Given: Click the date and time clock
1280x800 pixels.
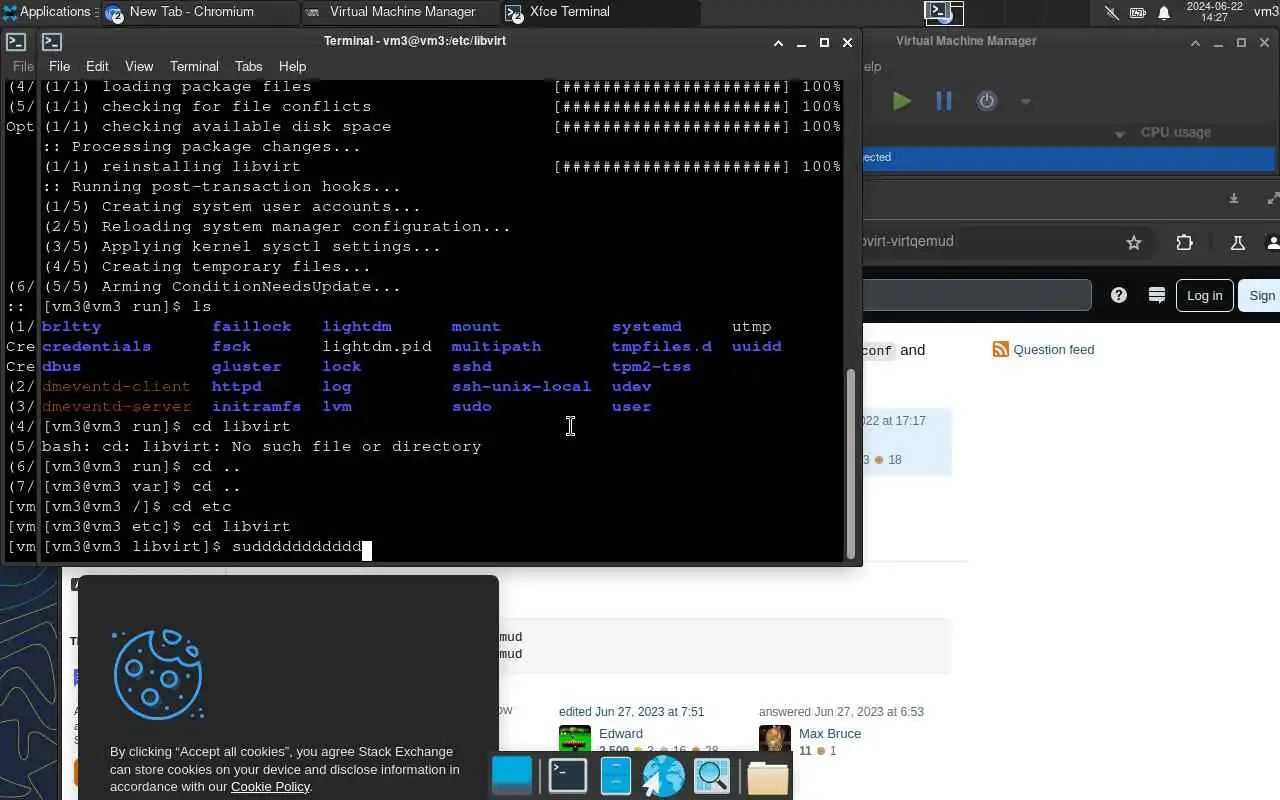Looking at the screenshot, I should pyautogui.click(x=1213, y=12).
